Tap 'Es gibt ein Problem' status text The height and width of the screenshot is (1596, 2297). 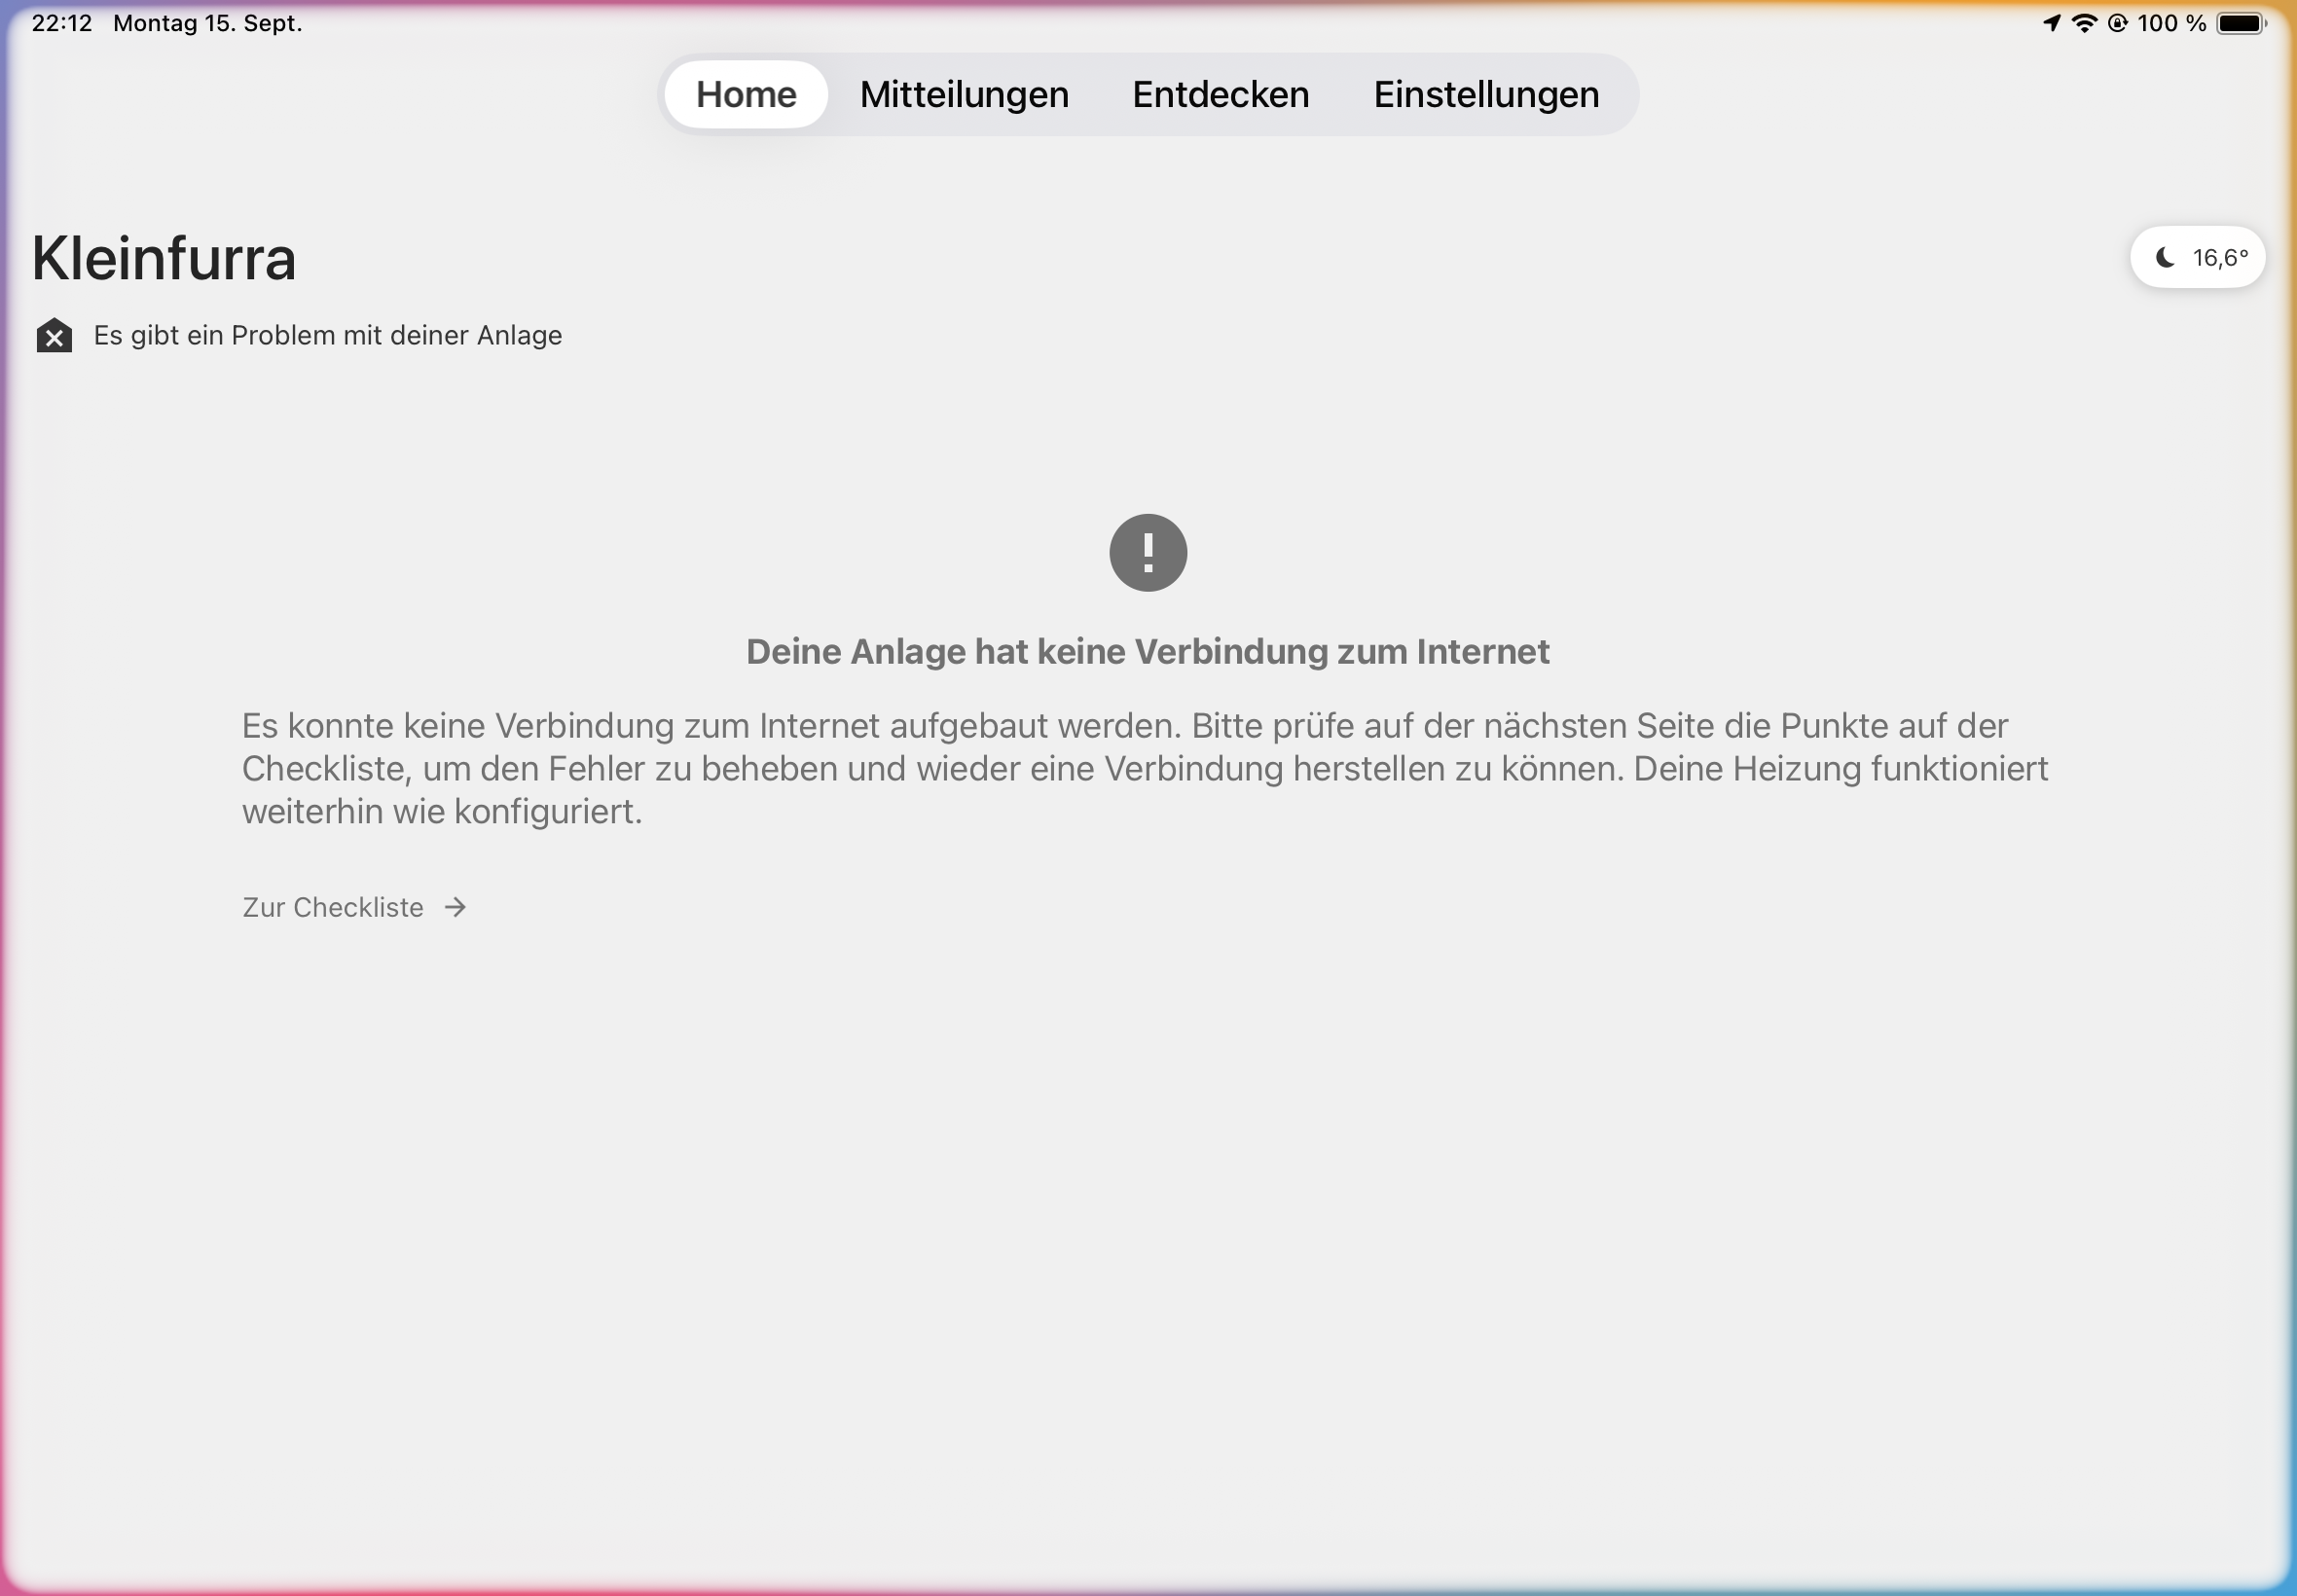point(327,335)
